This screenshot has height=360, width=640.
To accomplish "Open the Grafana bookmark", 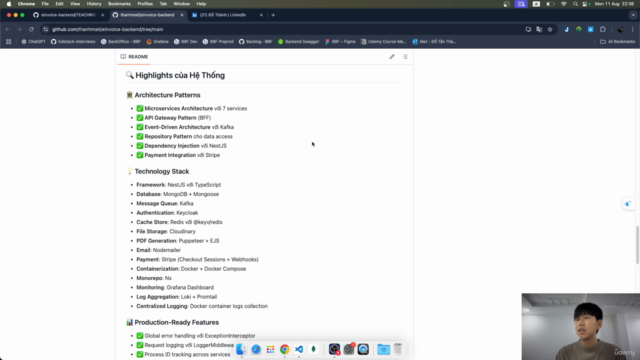I will (158, 42).
